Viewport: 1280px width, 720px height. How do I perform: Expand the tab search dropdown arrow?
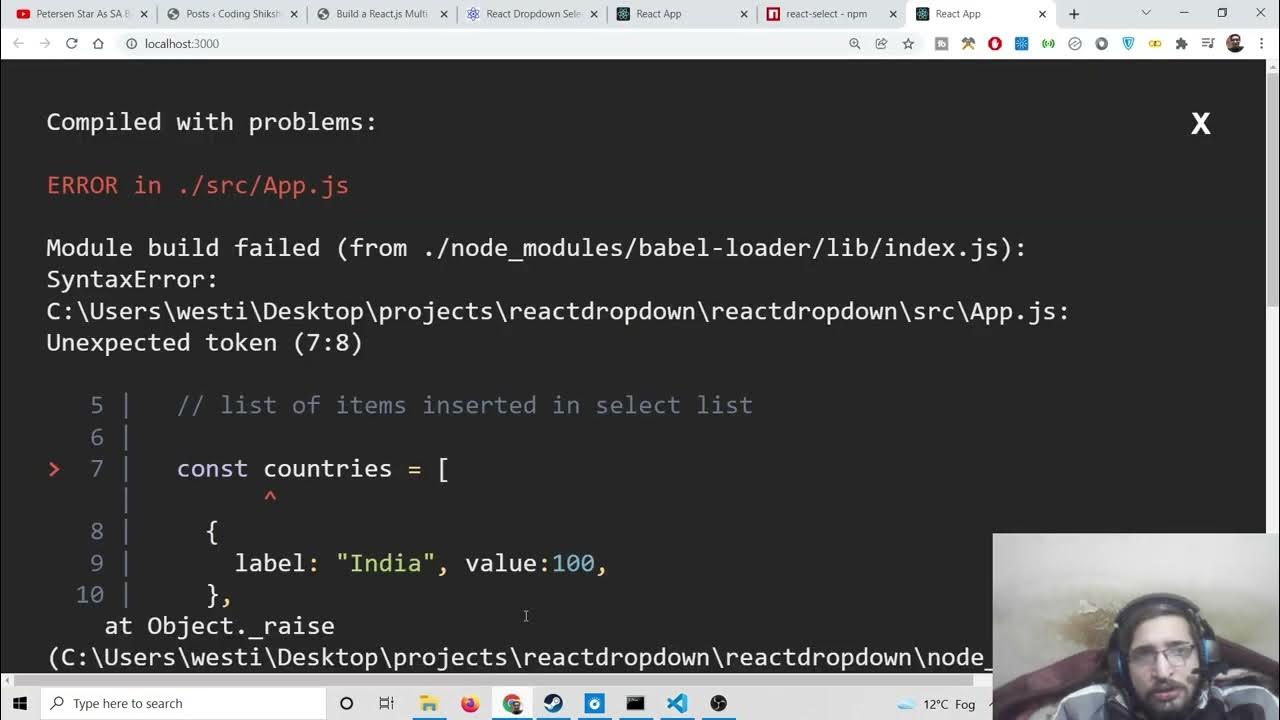(1146, 13)
